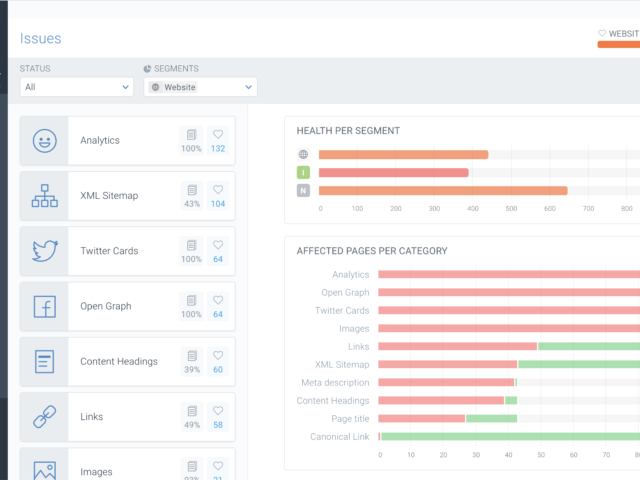640x480 pixels.
Task: Click the Canonical Link green bar
Action: (510, 437)
